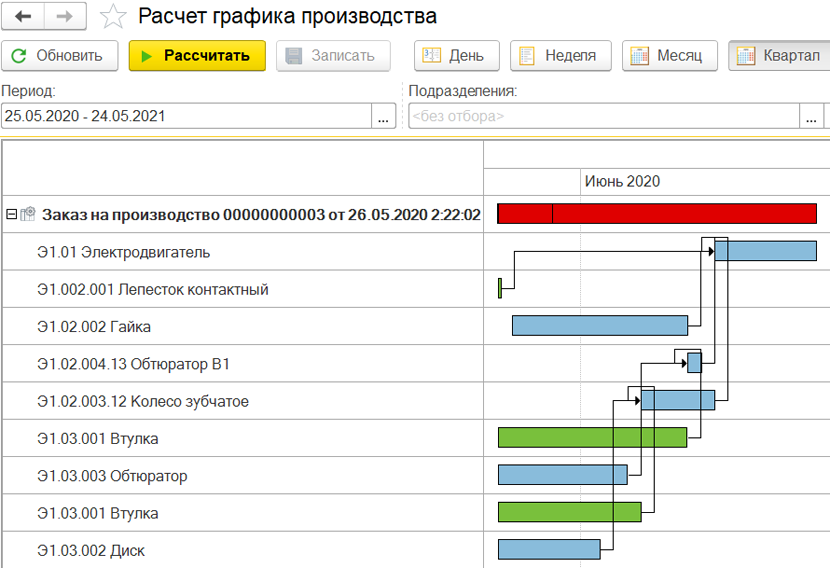
Task: Click the production order document icon
Action: pyautogui.click(x=28, y=214)
